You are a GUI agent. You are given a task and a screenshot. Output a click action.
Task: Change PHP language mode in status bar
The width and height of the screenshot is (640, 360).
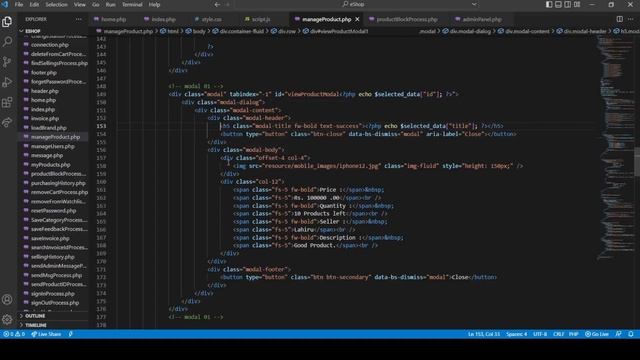(573, 334)
